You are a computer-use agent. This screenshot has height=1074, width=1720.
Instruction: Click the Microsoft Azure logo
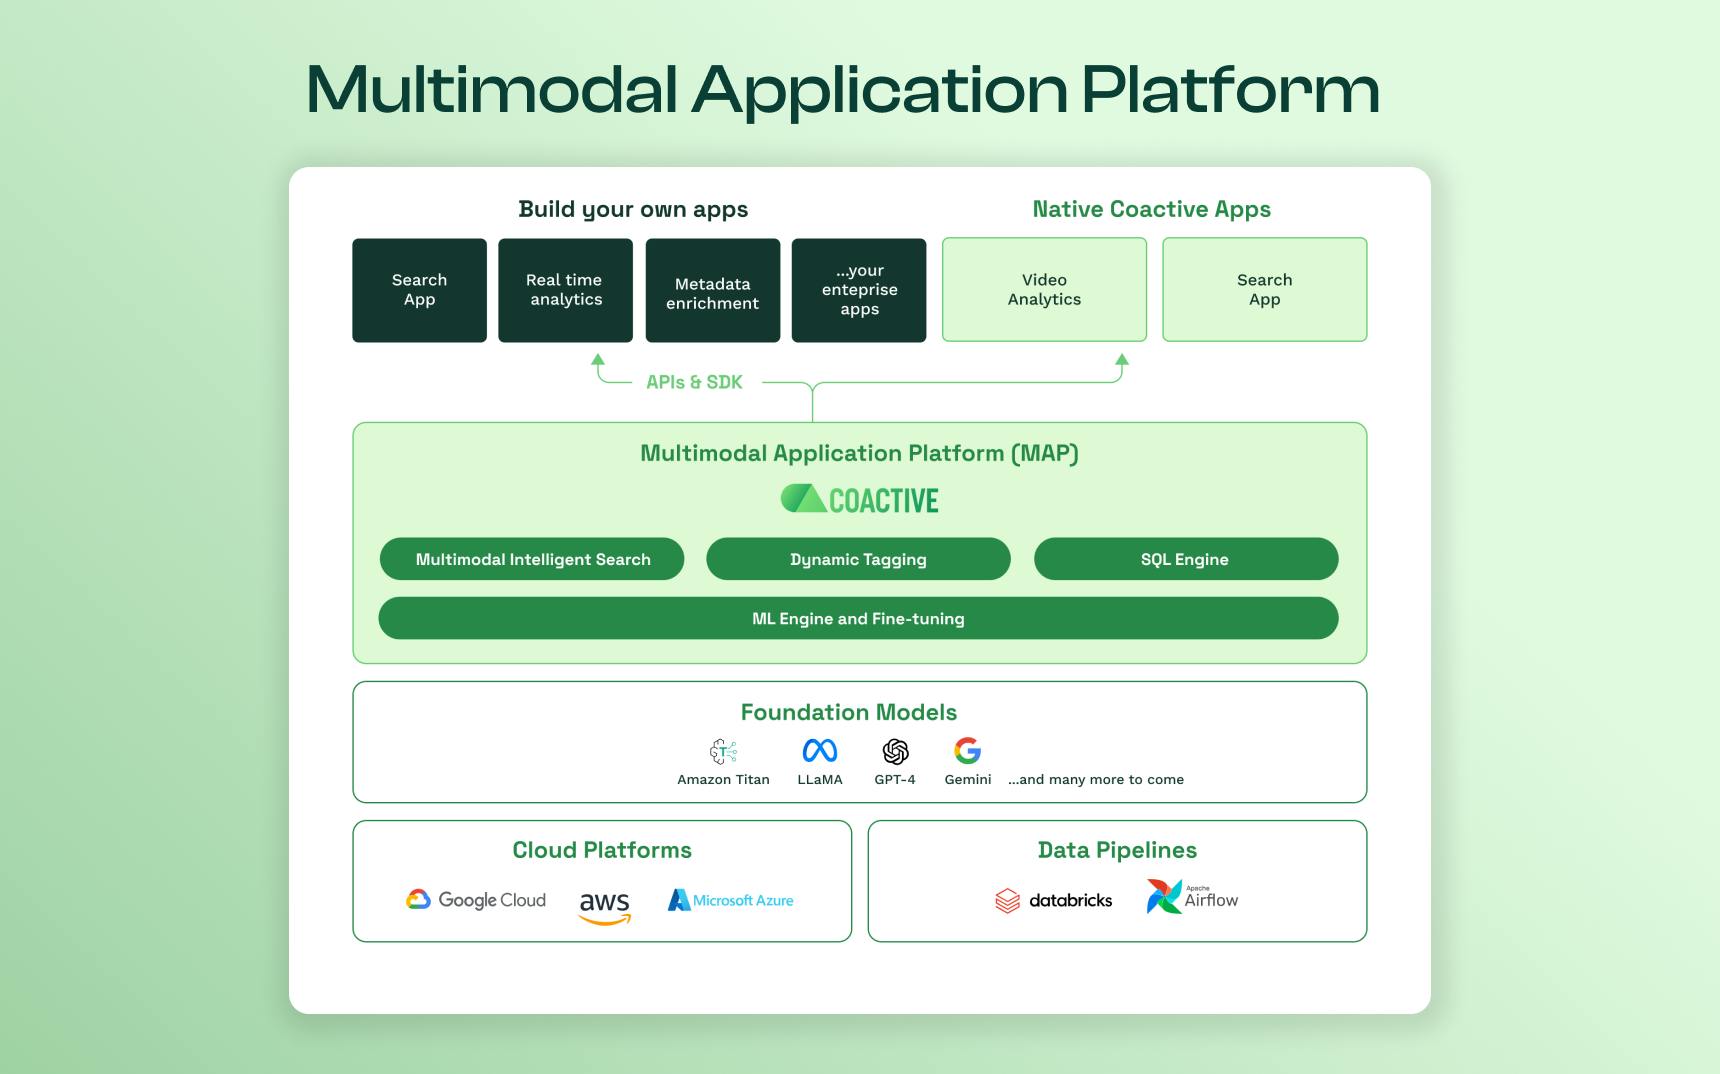point(731,899)
